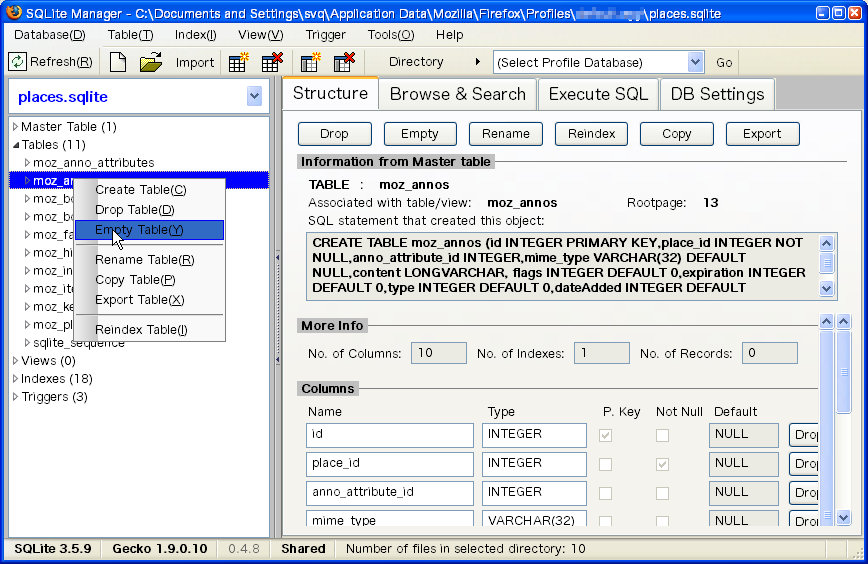Viewport: 868px width, 564px height.
Task: Click the VARCHAR(32) type field
Action: tap(534, 519)
